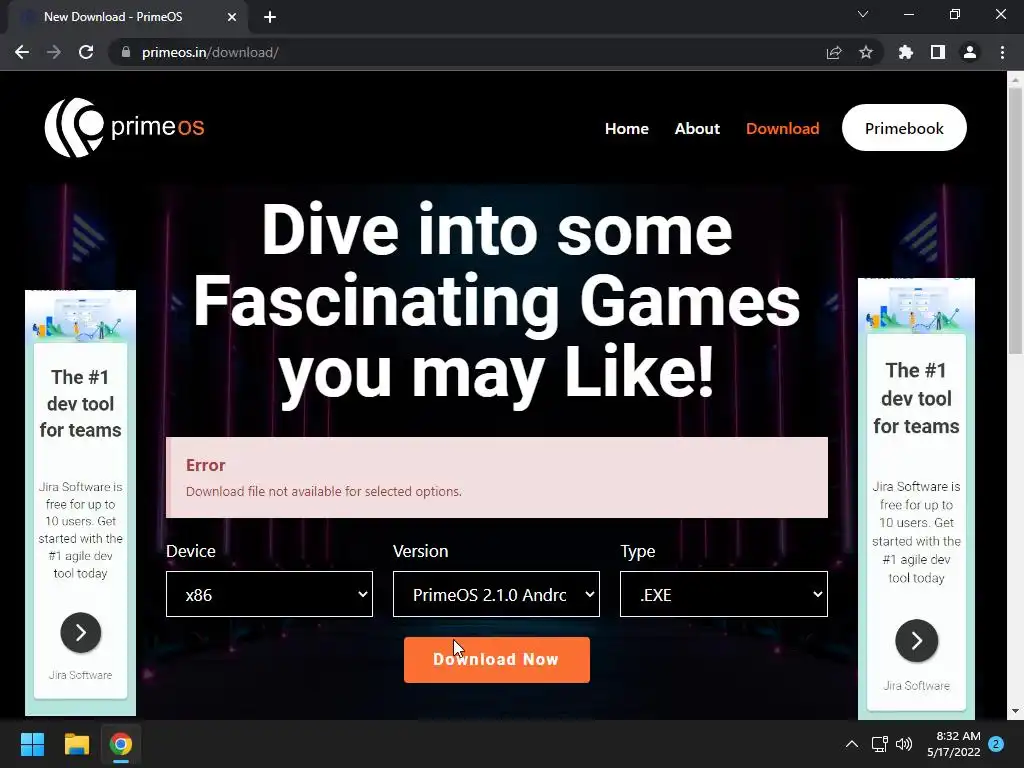1024x768 pixels.
Task: Open the About nav link
Action: (697, 129)
